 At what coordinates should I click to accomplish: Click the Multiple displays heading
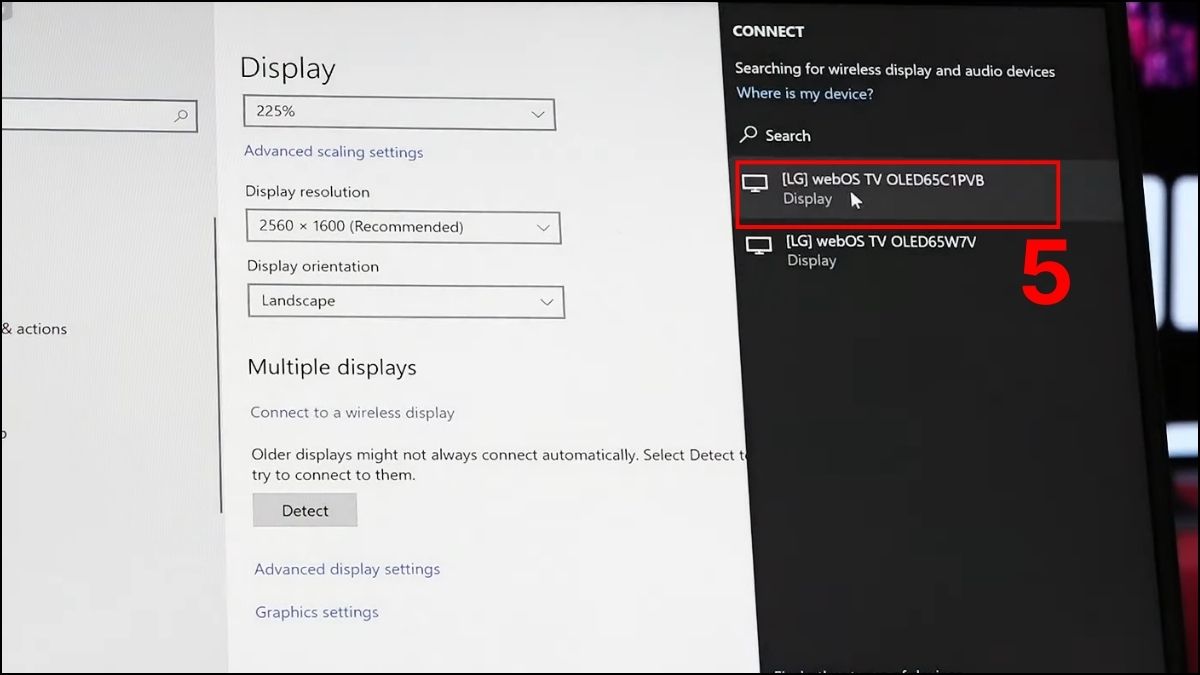(x=332, y=368)
